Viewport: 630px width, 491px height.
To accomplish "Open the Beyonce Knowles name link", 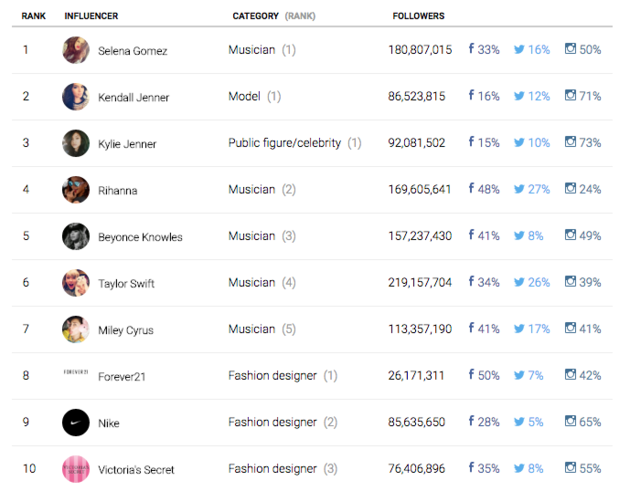I will (140, 237).
